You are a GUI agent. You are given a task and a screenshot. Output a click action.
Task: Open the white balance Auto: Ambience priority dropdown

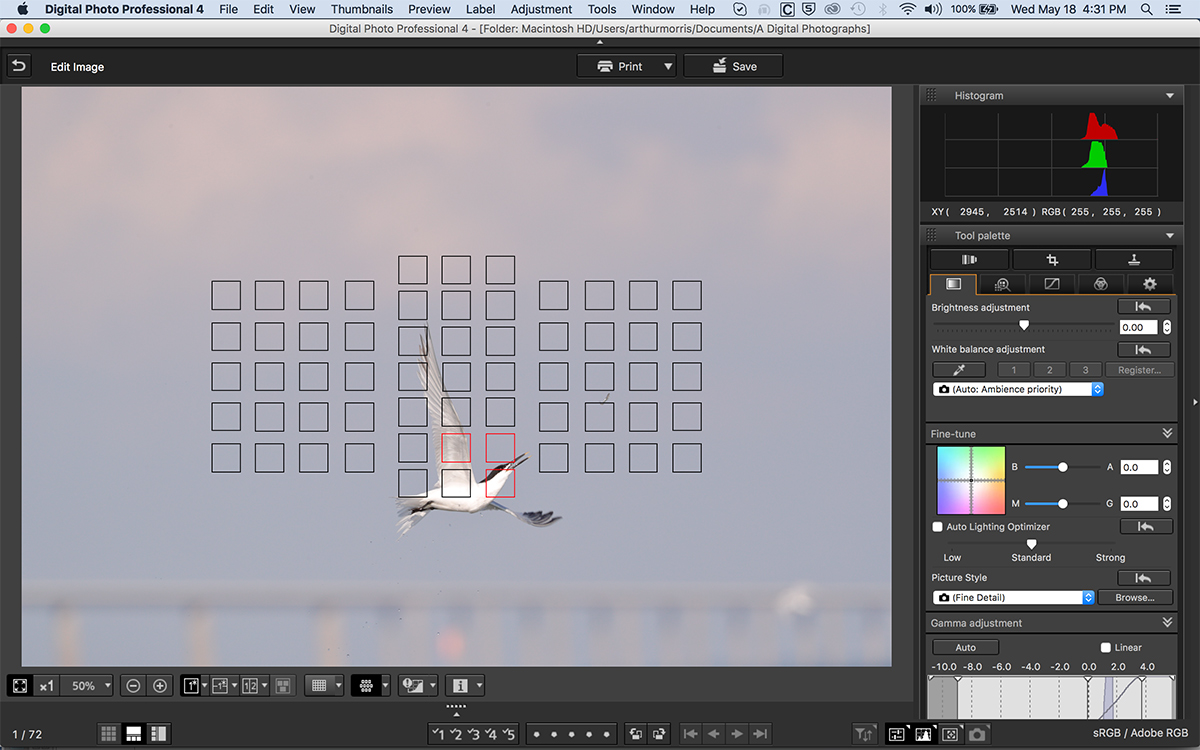coord(1018,389)
